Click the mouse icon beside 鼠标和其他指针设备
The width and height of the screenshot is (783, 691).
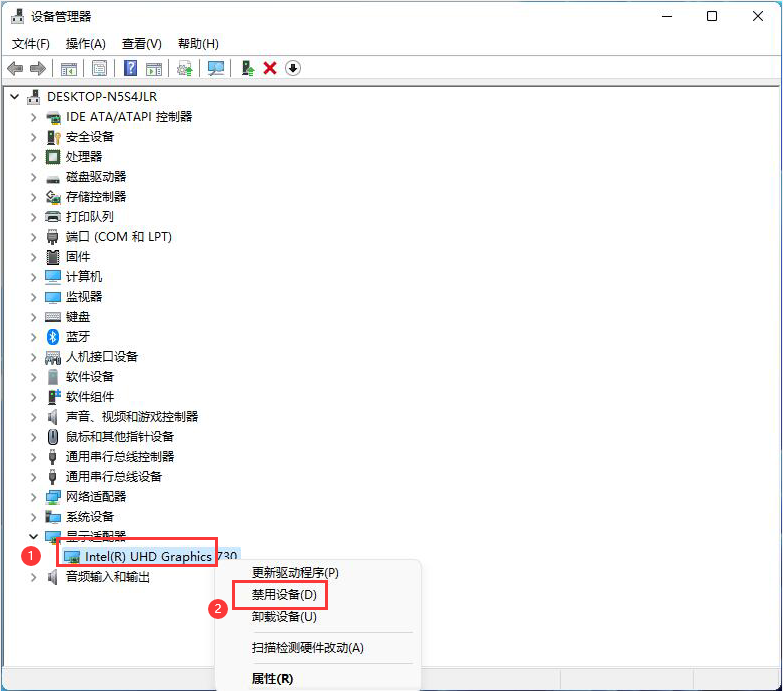[53, 437]
